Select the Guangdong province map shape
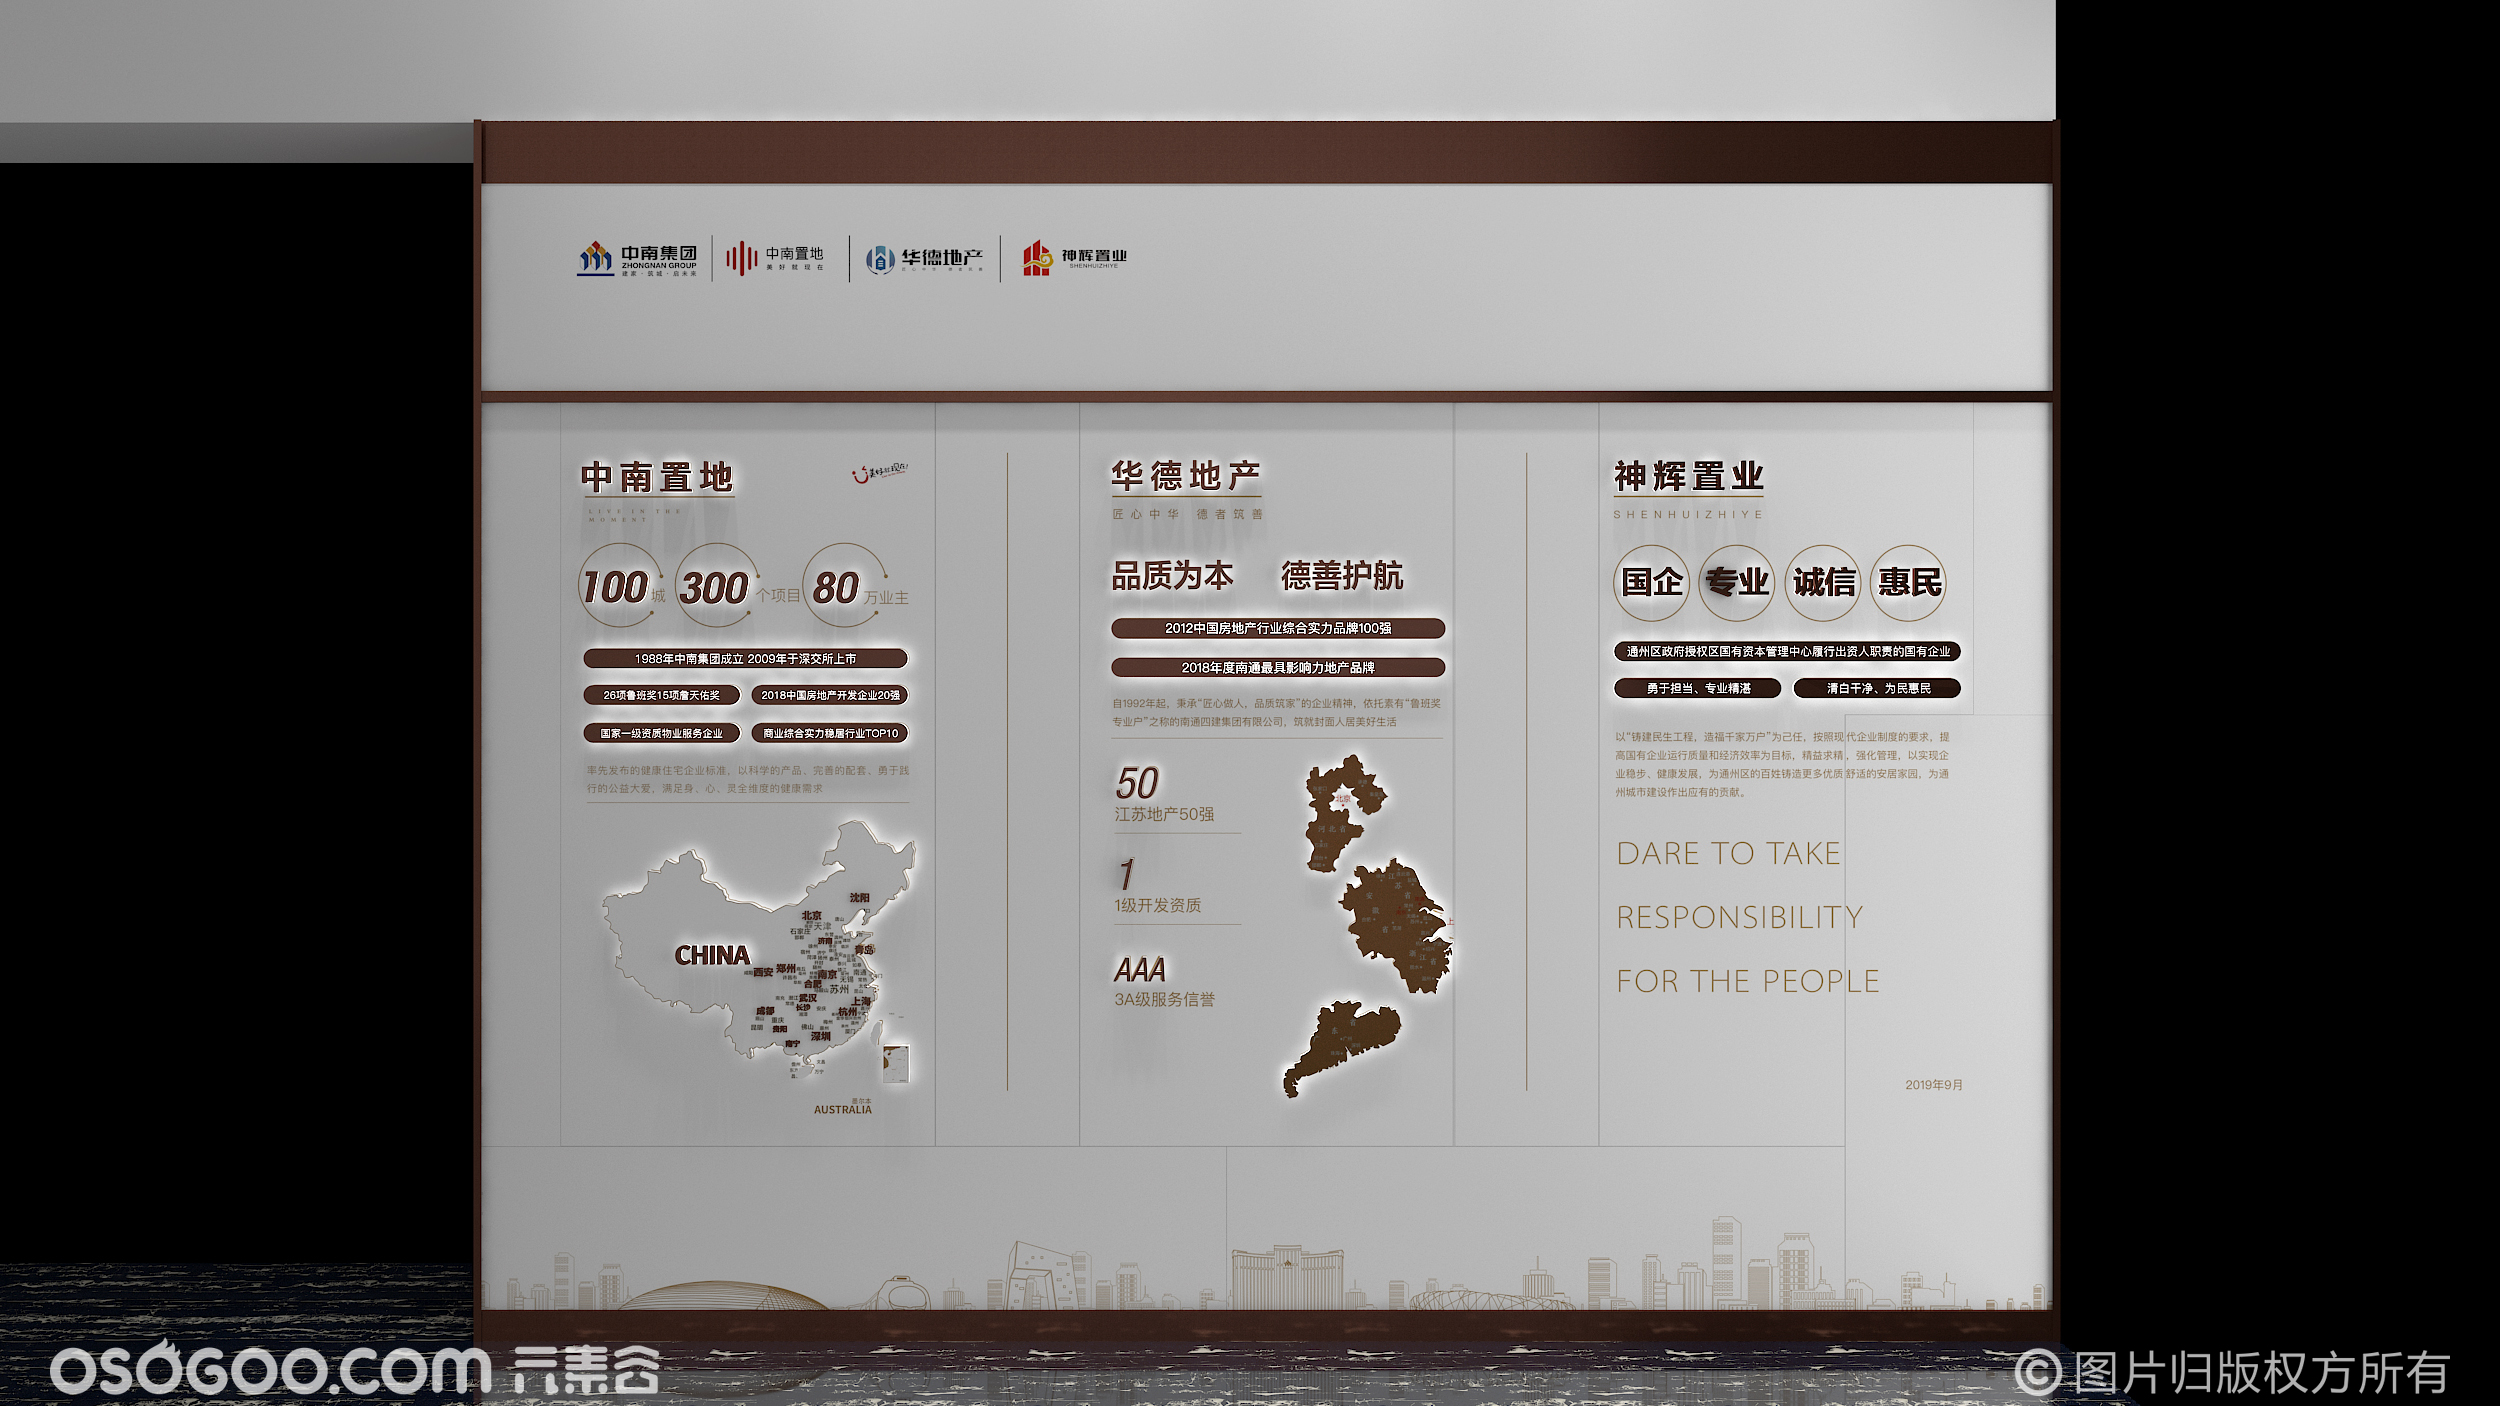2500x1406 pixels. (1342, 1049)
